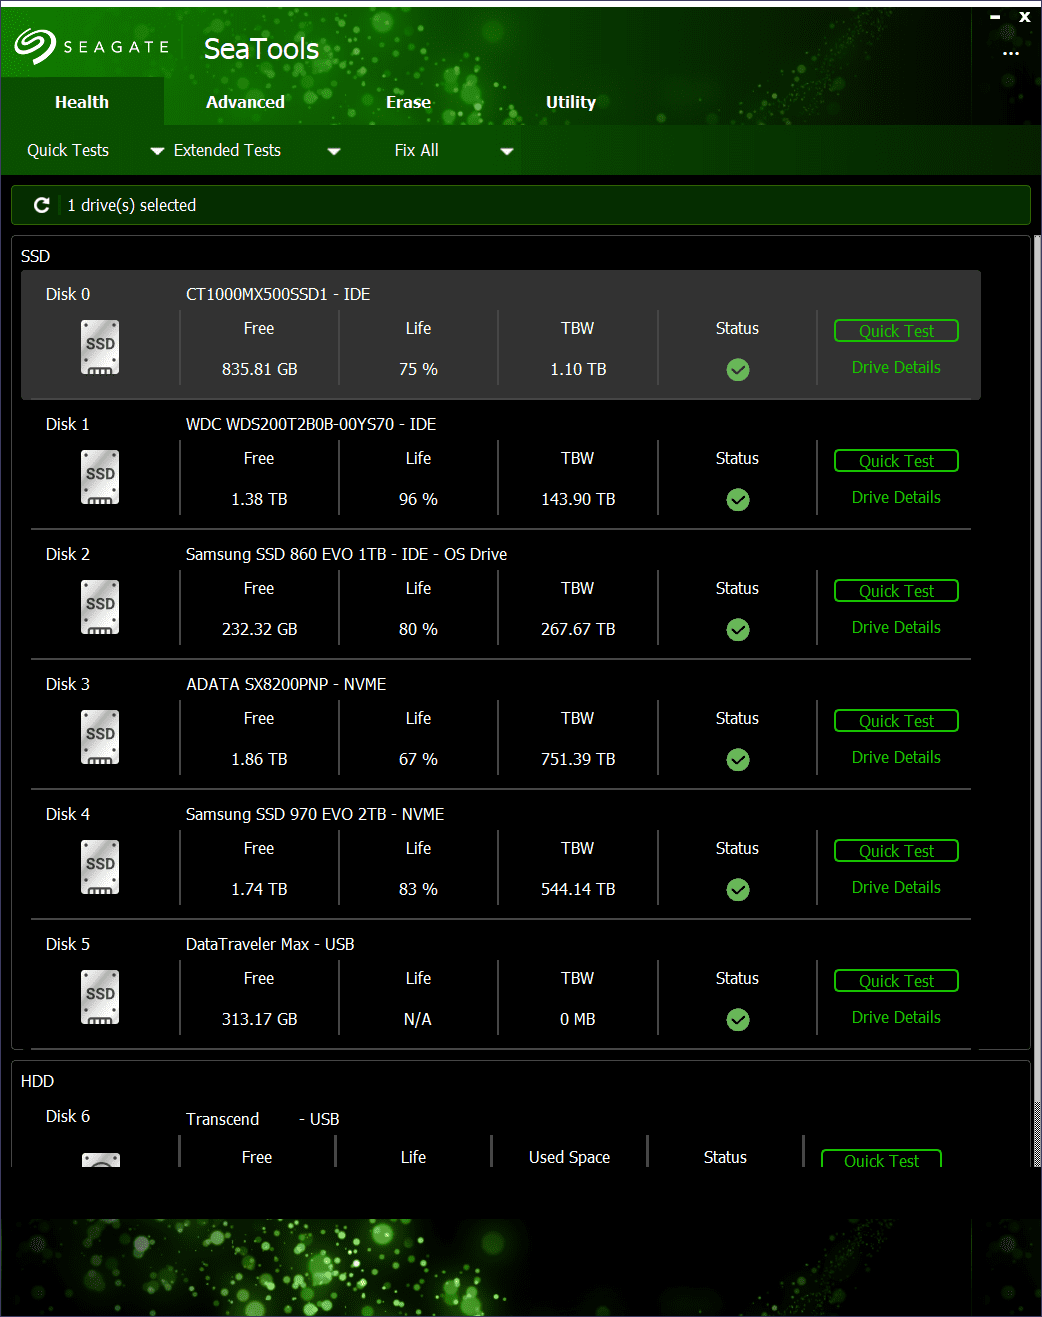This screenshot has height=1317, width=1042.
Task: Click the 67 % life value
Action: pos(418,759)
